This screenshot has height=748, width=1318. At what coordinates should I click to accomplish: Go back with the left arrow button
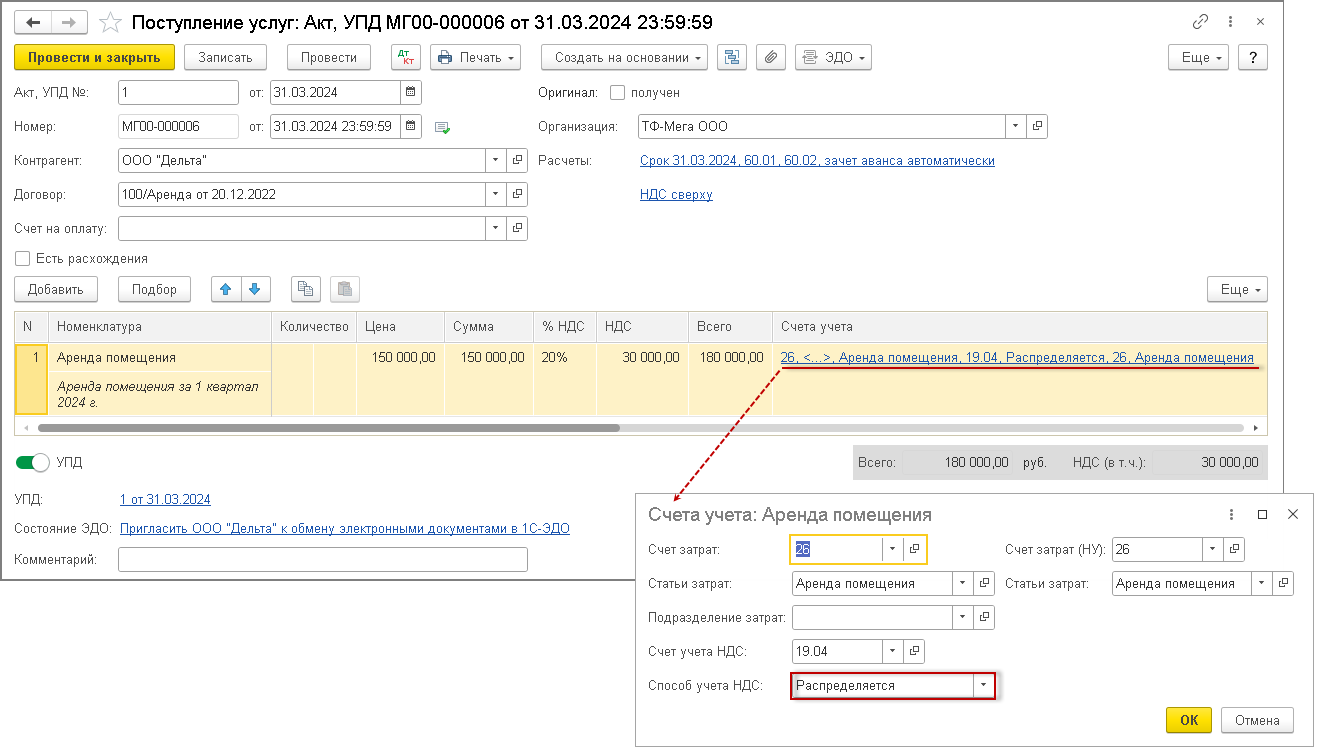34,22
